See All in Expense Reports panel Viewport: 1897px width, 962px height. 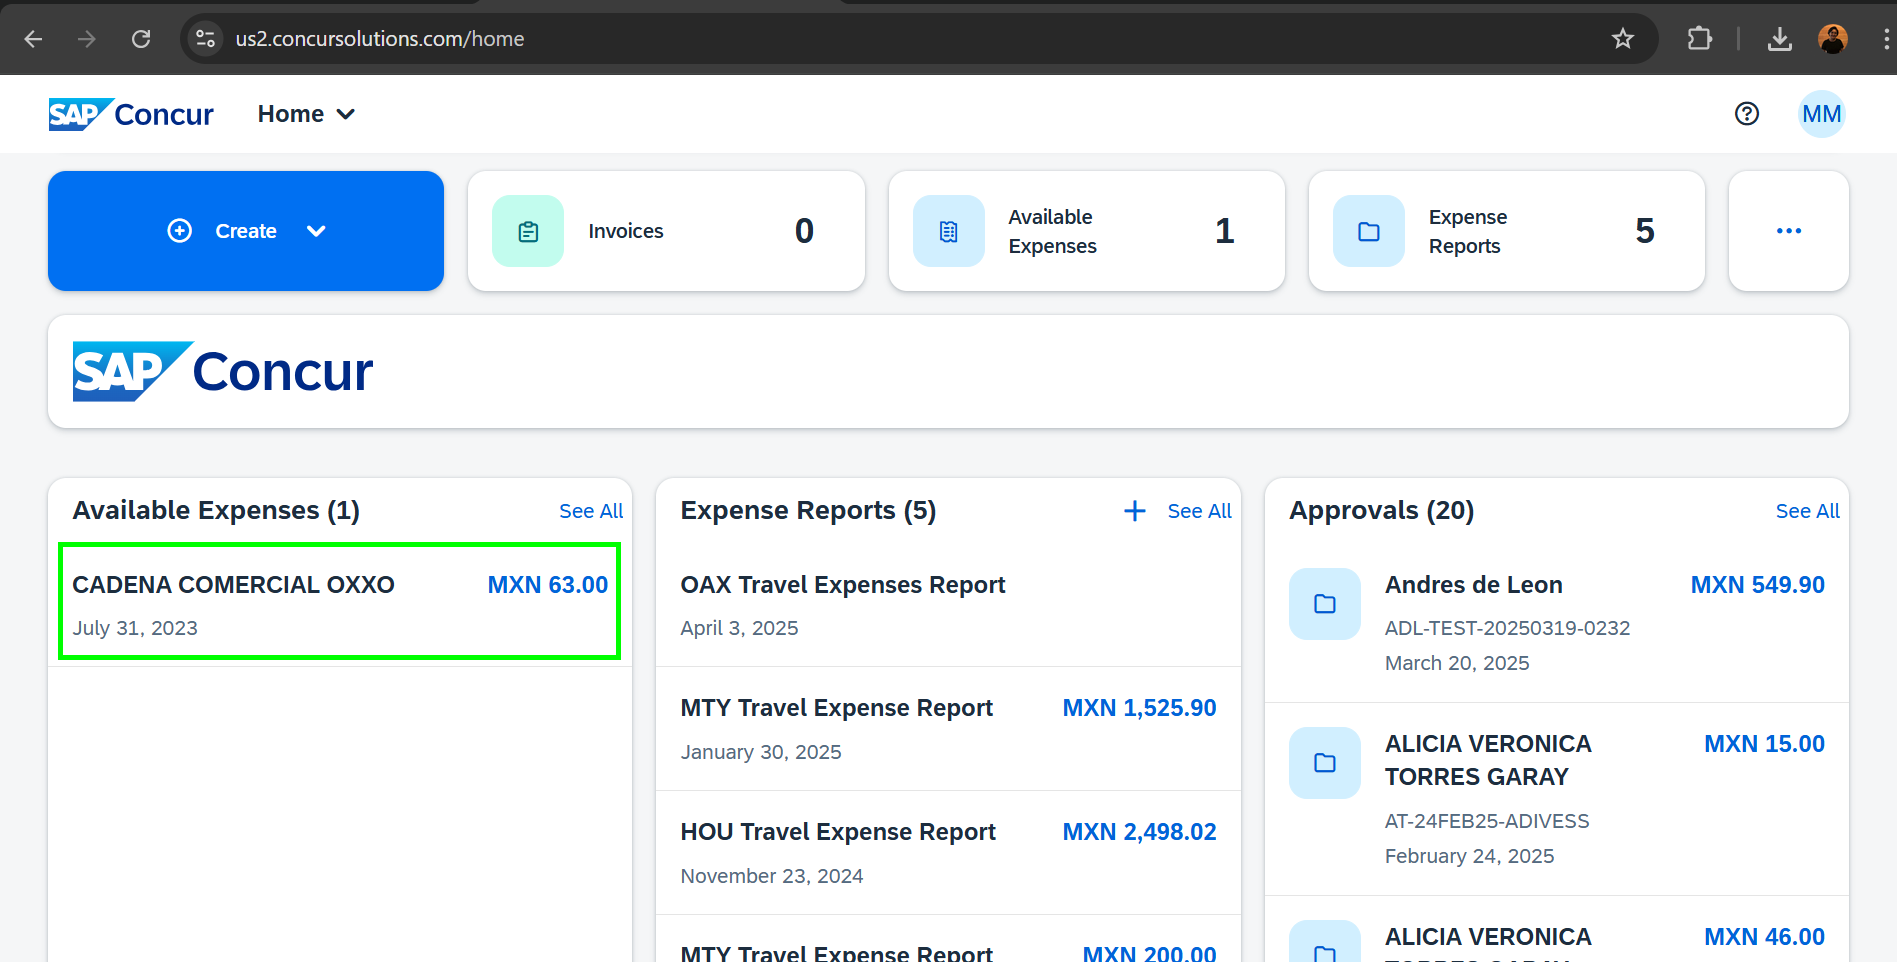pos(1199,511)
